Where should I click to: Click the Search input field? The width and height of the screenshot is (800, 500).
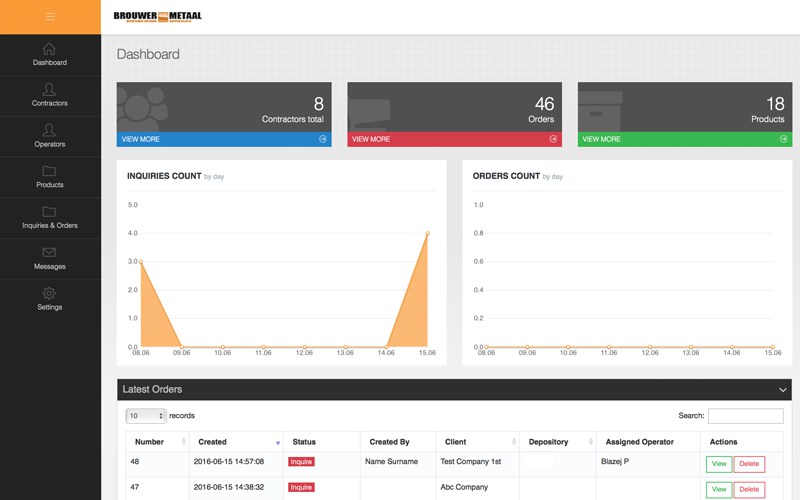pyautogui.click(x=745, y=415)
